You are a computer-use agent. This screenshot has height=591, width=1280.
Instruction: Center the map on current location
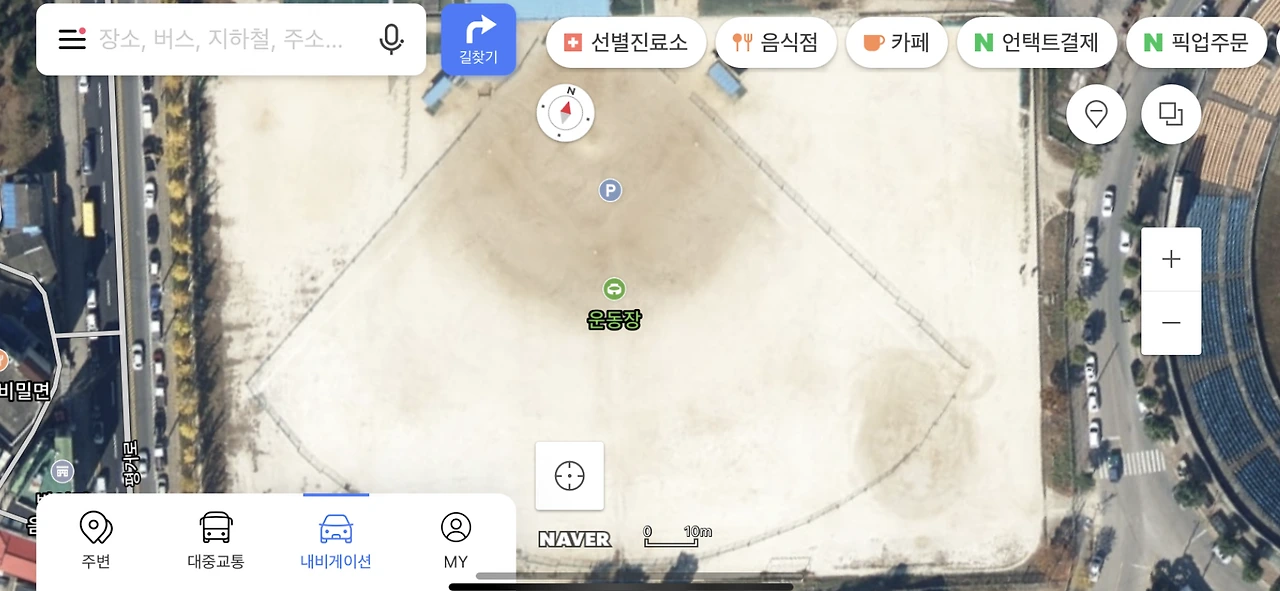570,476
